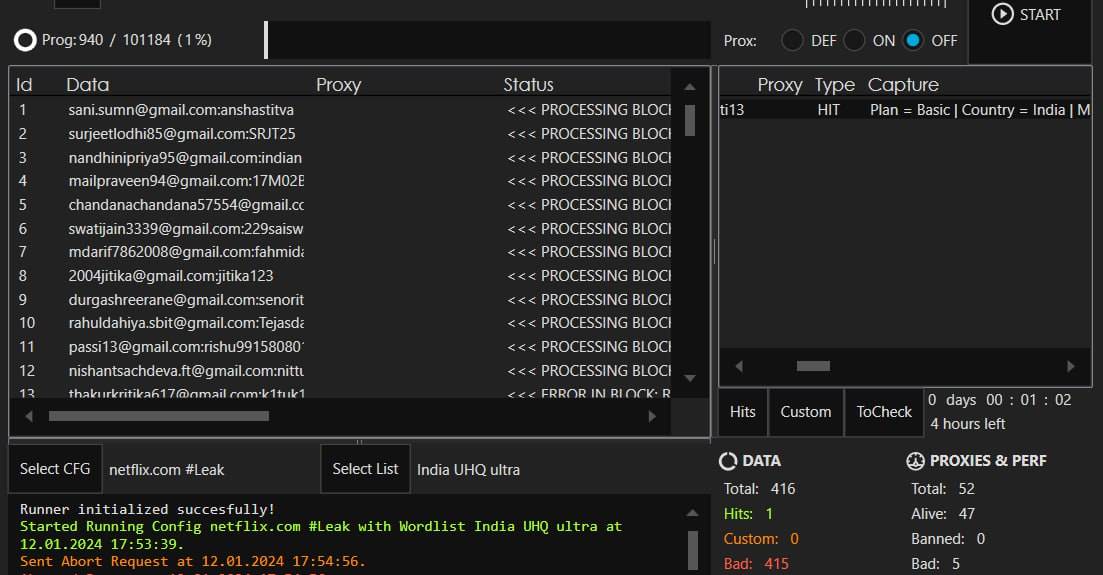
Task: Open the ToCheck tab
Action: pos(884,412)
